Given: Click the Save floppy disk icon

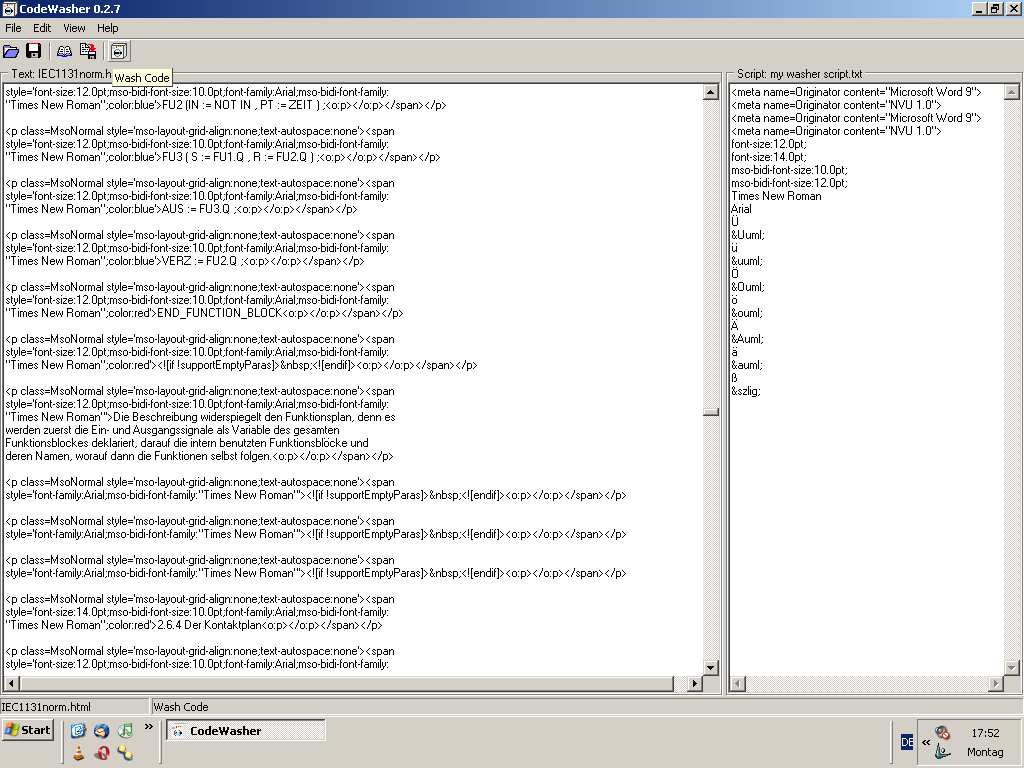Looking at the screenshot, I should [x=33, y=51].
